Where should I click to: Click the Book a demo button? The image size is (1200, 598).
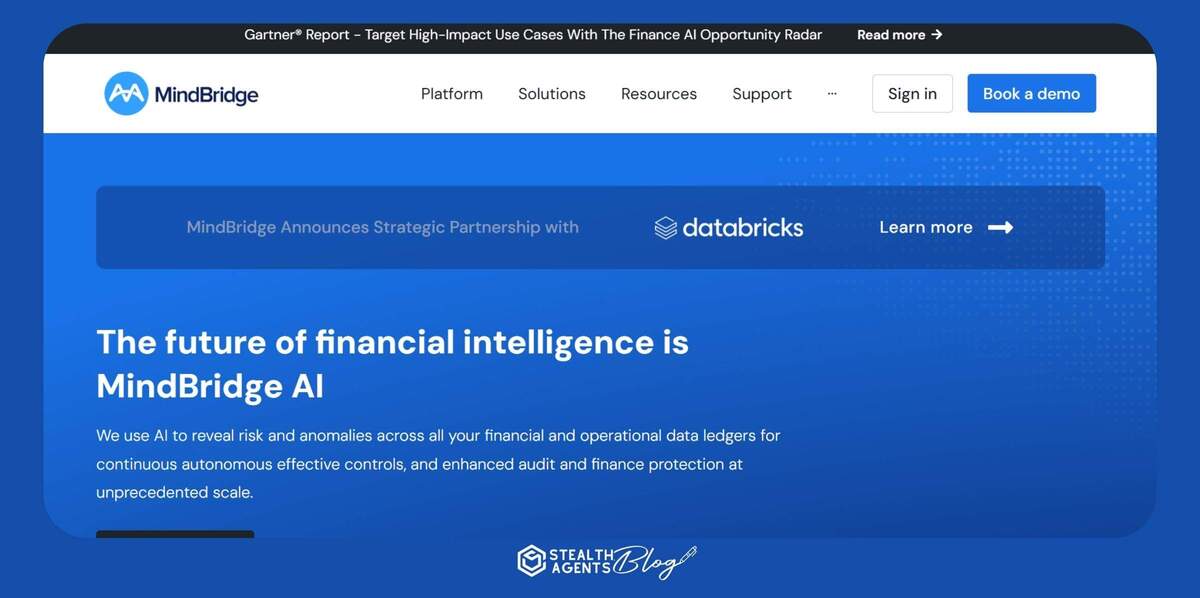pos(1031,94)
